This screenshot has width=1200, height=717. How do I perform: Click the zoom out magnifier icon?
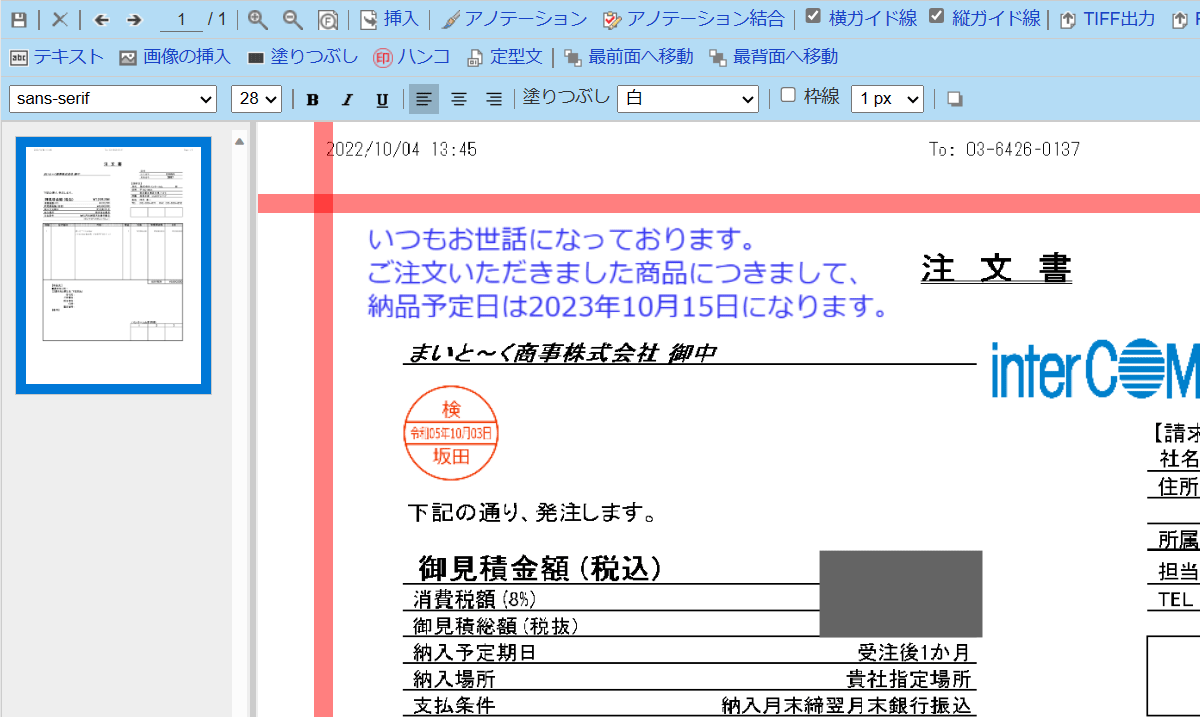click(x=293, y=19)
